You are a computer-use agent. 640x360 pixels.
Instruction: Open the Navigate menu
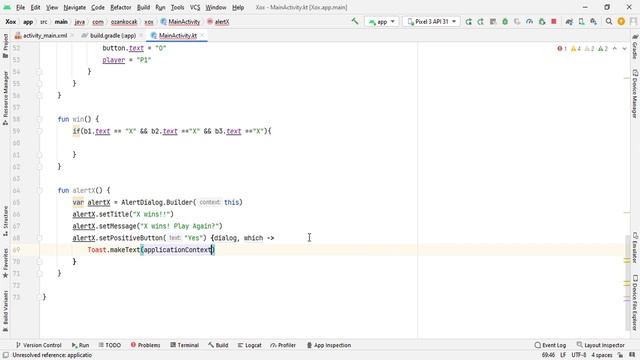coord(75,7)
